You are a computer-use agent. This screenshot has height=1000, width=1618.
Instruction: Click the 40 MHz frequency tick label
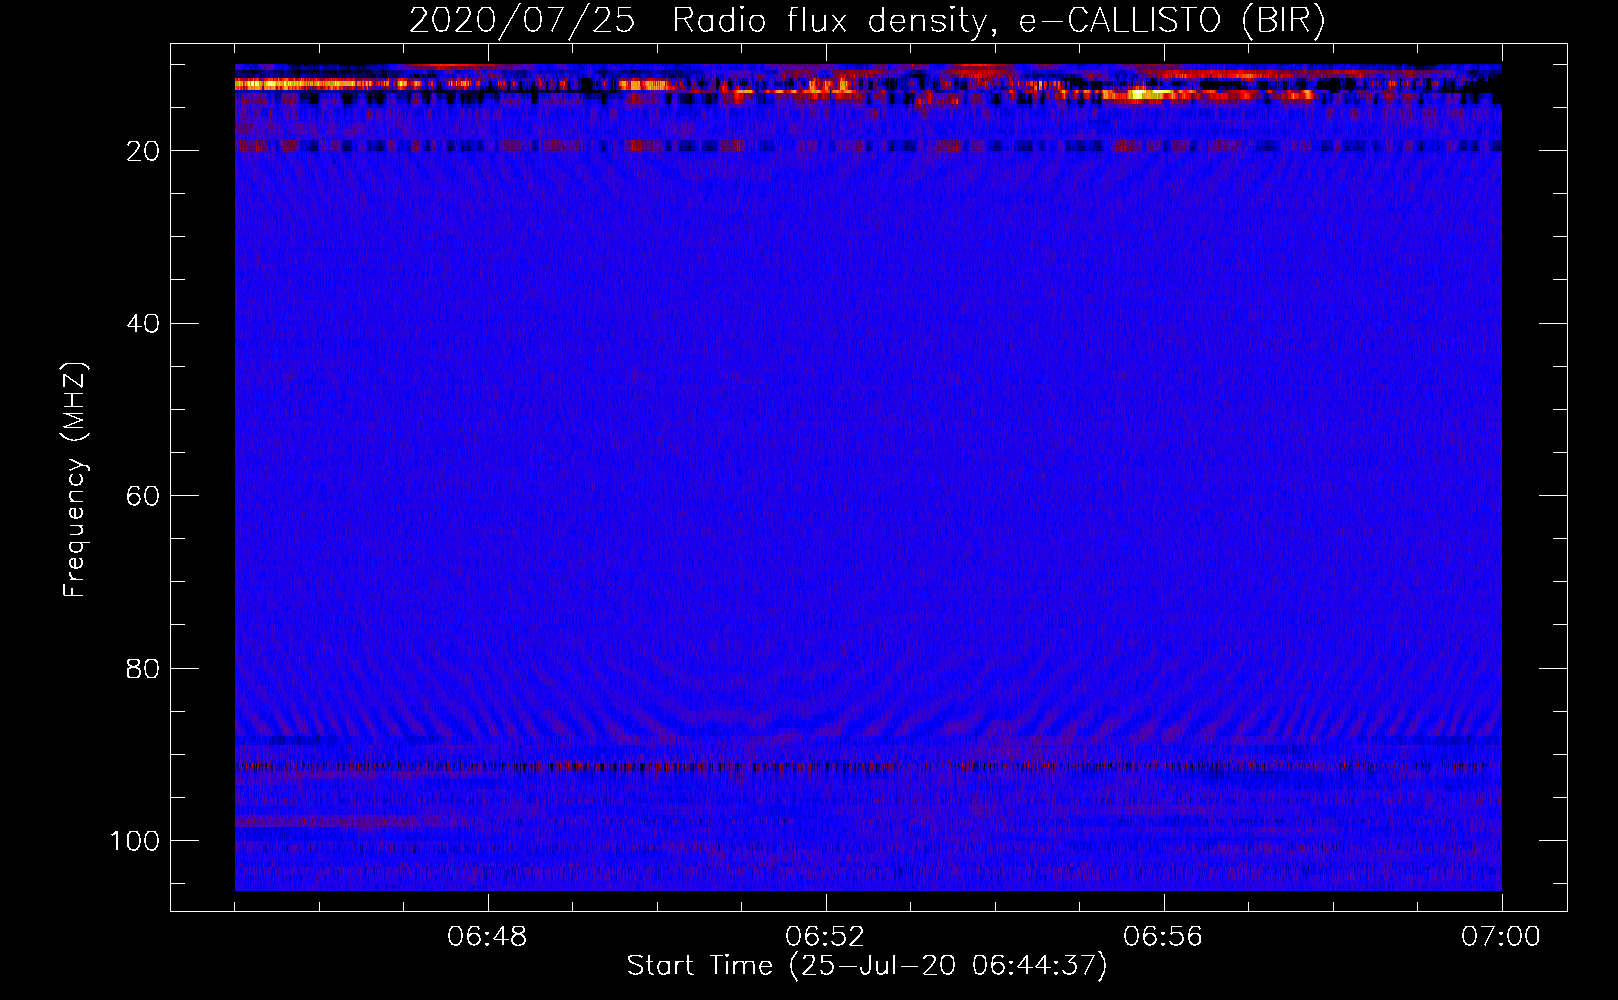coord(144,323)
